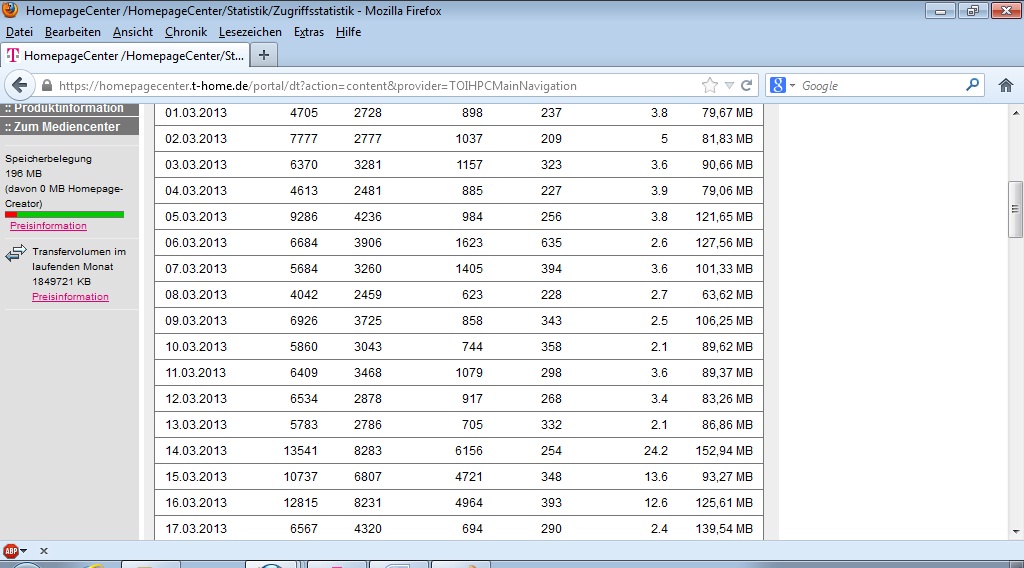Open Preisinformation link under Speicherbelegung
The width and height of the screenshot is (1024, 568).
(48, 226)
